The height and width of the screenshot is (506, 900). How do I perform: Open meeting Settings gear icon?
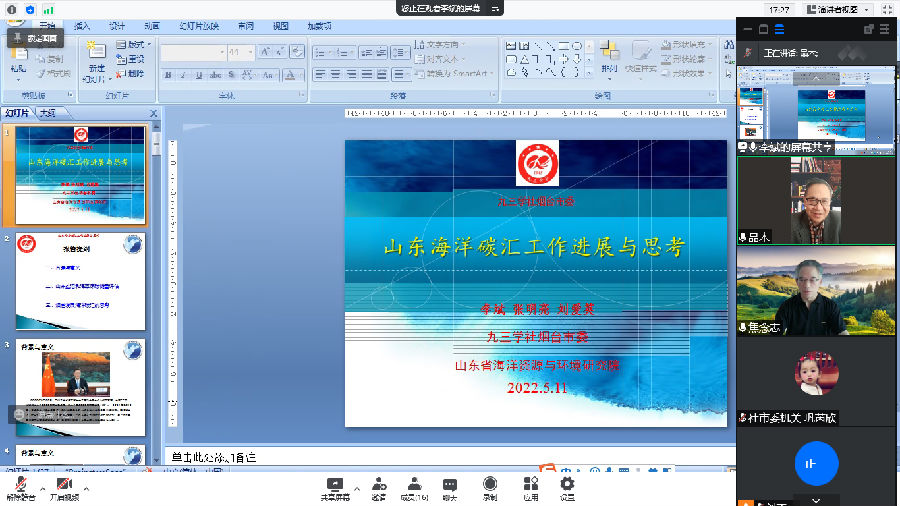[x=567, y=484]
